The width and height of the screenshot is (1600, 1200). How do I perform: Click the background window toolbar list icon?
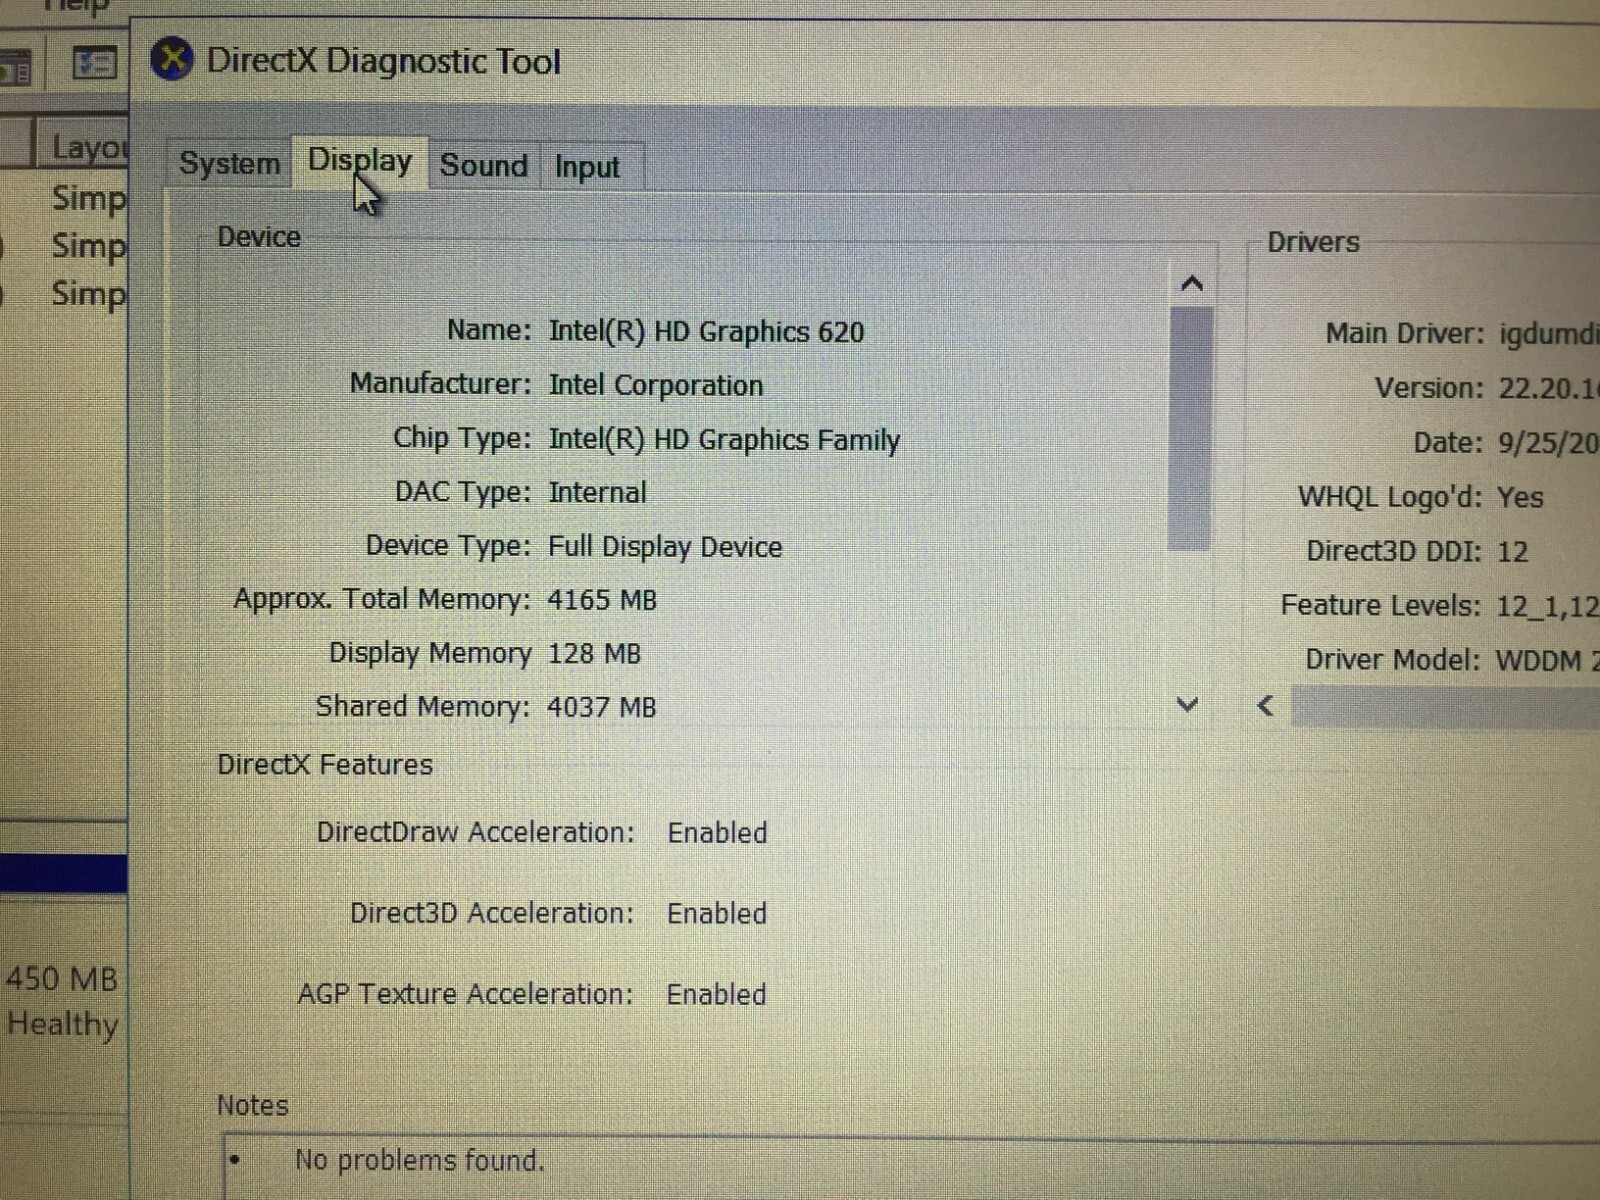coord(95,65)
